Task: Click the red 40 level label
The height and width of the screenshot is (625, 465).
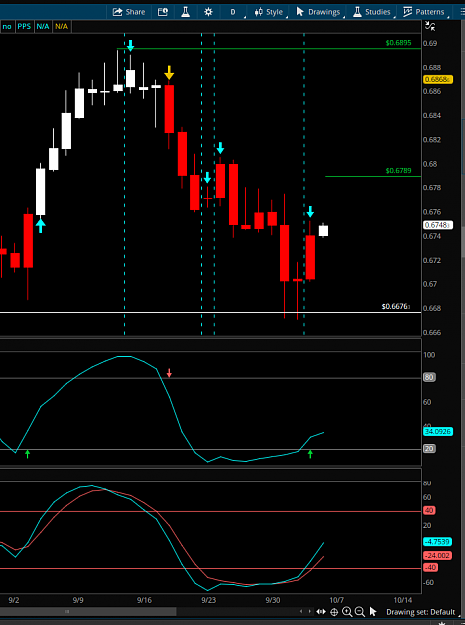Action: 430,511
